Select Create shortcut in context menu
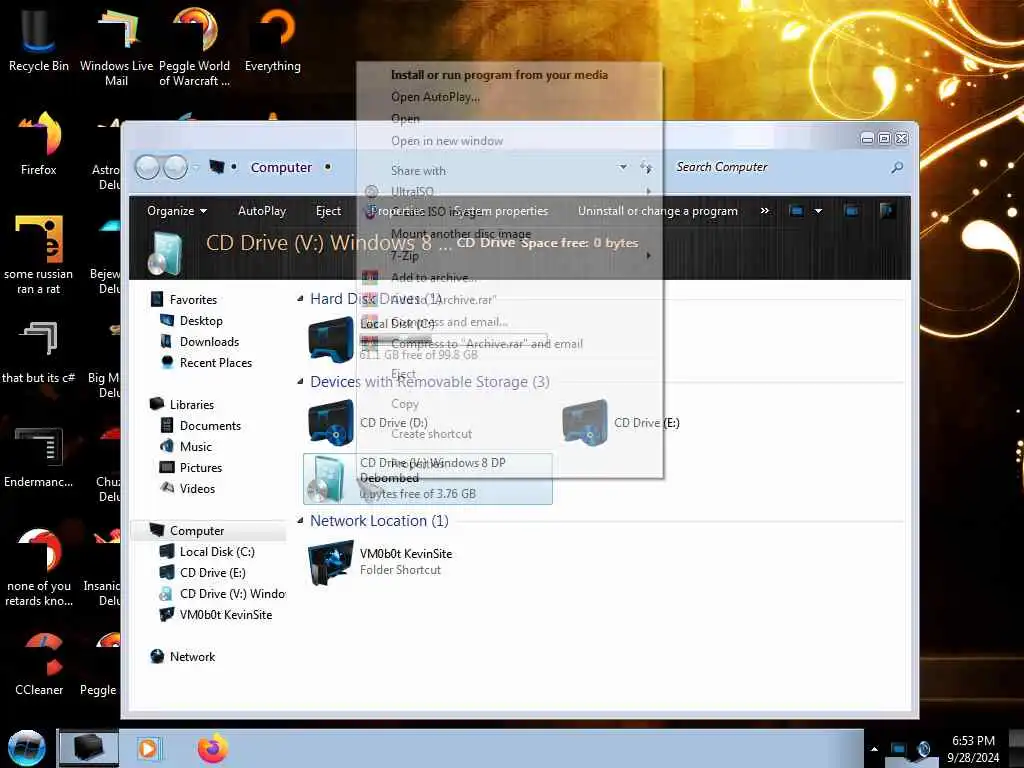Screen dimensions: 1024x768 tap(432, 434)
